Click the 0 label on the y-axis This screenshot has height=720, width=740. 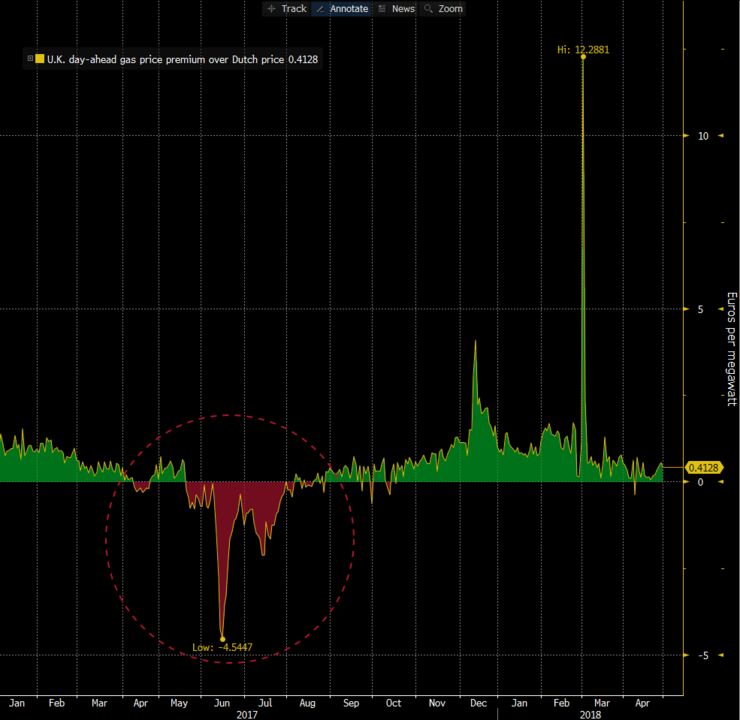[x=700, y=482]
